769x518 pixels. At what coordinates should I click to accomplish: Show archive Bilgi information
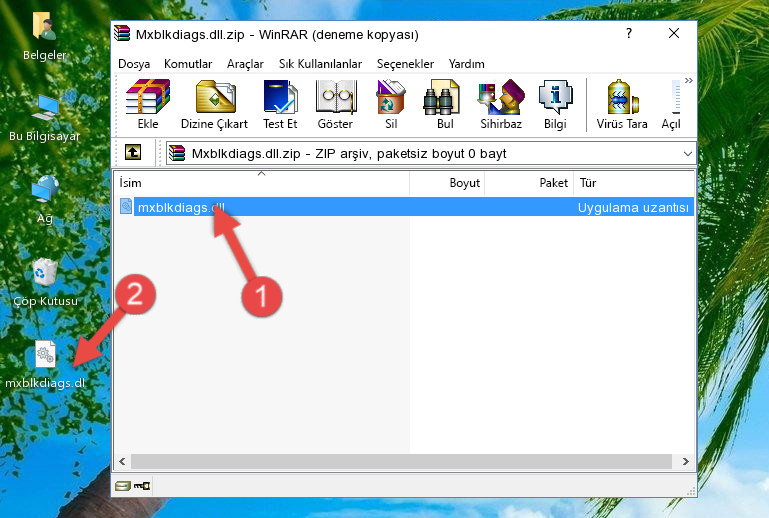[x=555, y=104]
